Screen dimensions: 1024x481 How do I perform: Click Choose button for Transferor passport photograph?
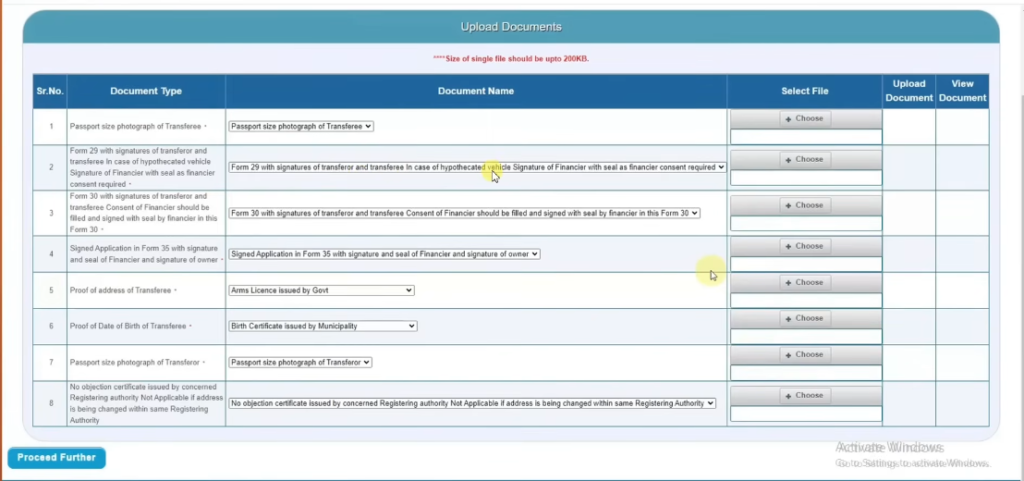(804, 355)
